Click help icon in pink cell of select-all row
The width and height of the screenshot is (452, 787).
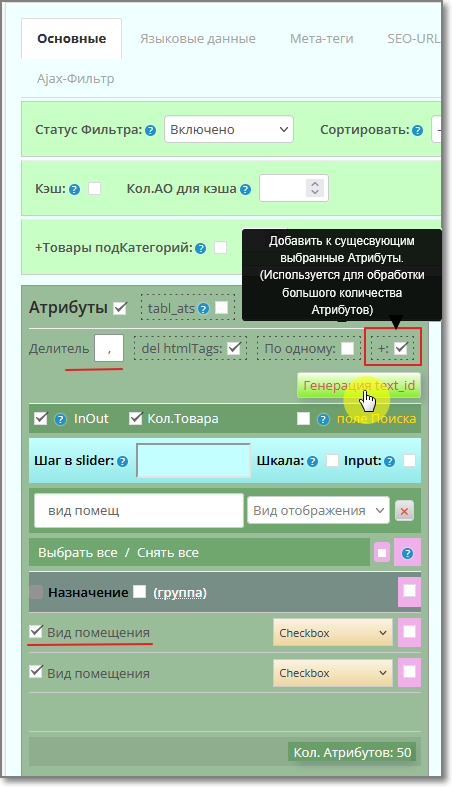pyautogui.click(x=407, y=553)
